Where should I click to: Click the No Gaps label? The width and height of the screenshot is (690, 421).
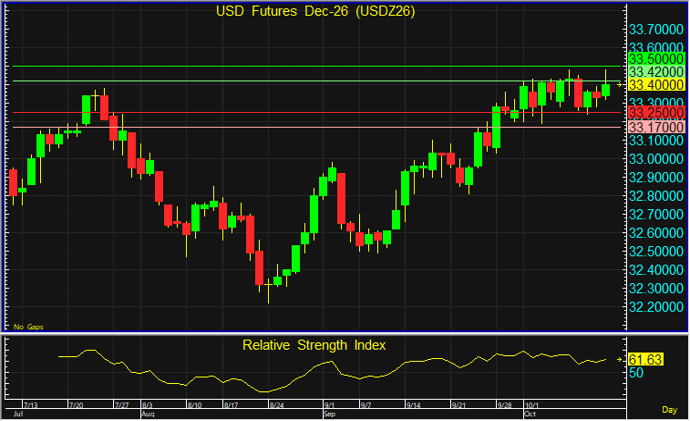(x=28, y=327)
